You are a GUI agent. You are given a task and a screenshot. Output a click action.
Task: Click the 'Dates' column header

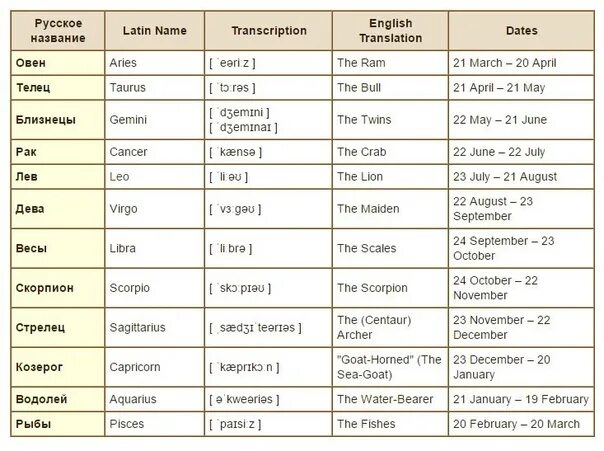521,31
